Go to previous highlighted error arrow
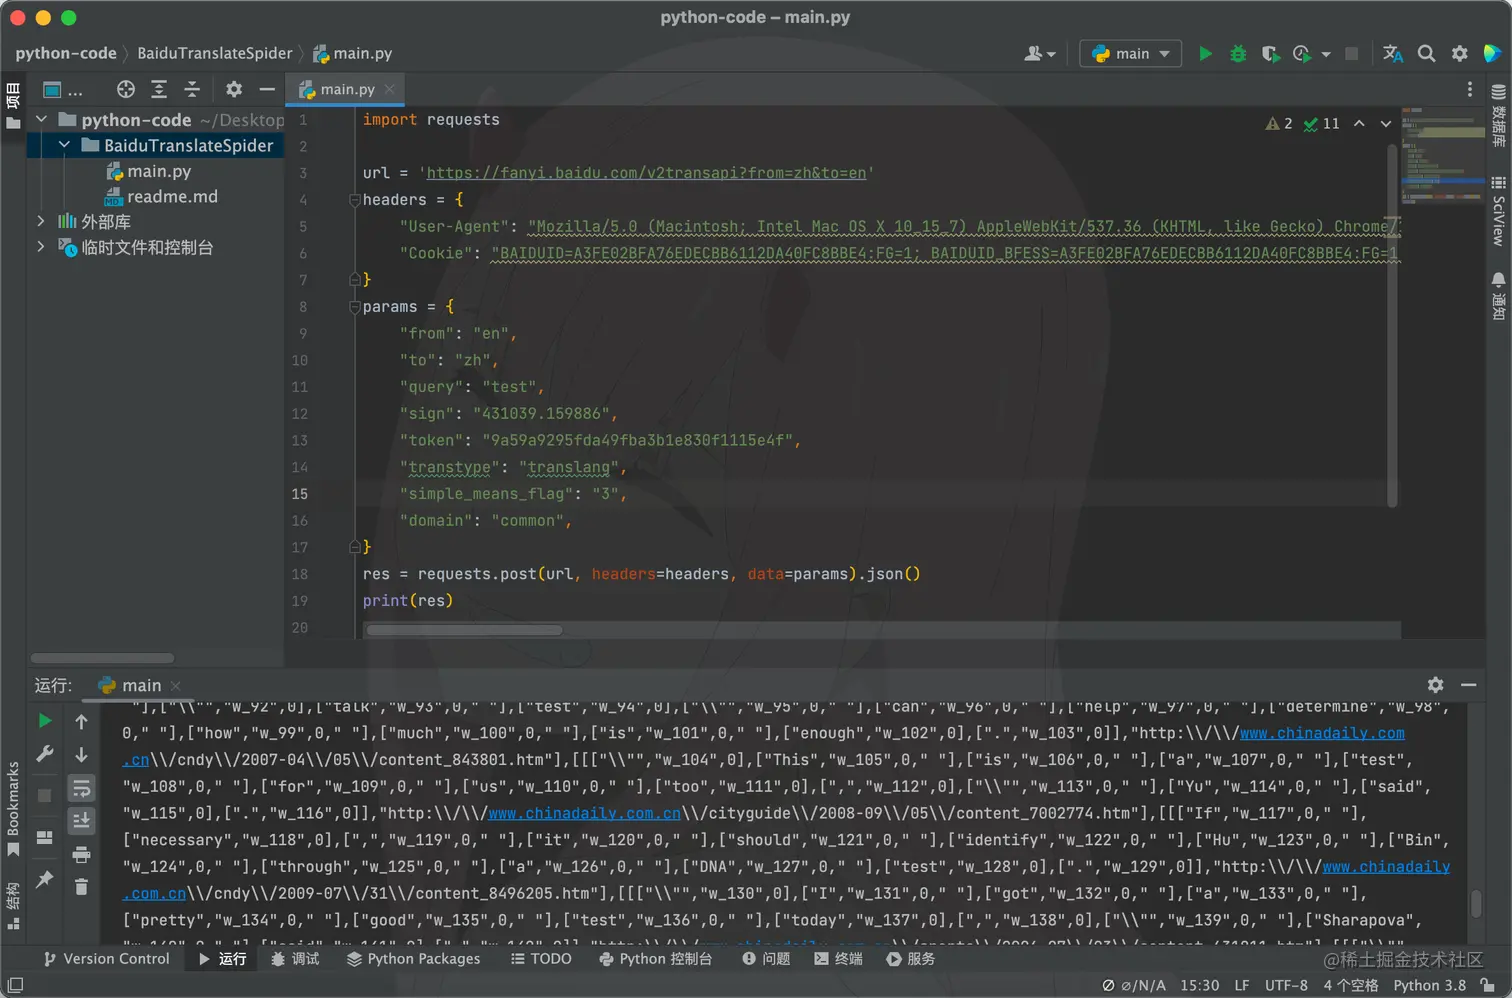Image resolution: width=1512 pixels, height=998 pixels. click(1359, 123)
